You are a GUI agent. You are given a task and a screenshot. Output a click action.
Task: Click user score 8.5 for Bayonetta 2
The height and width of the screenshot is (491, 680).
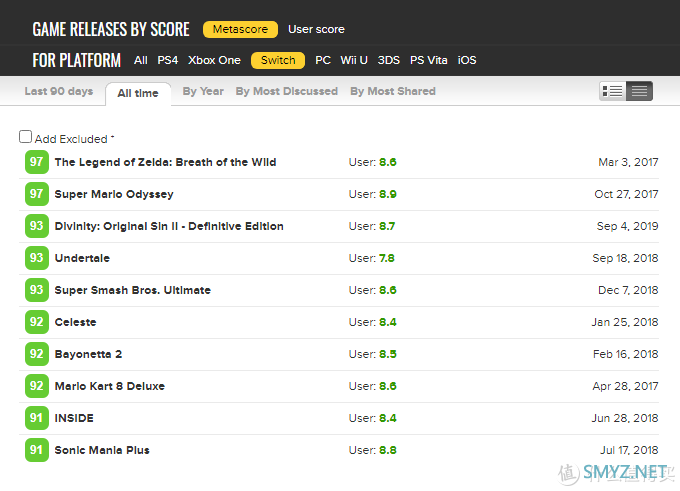(x=388, y=354)
